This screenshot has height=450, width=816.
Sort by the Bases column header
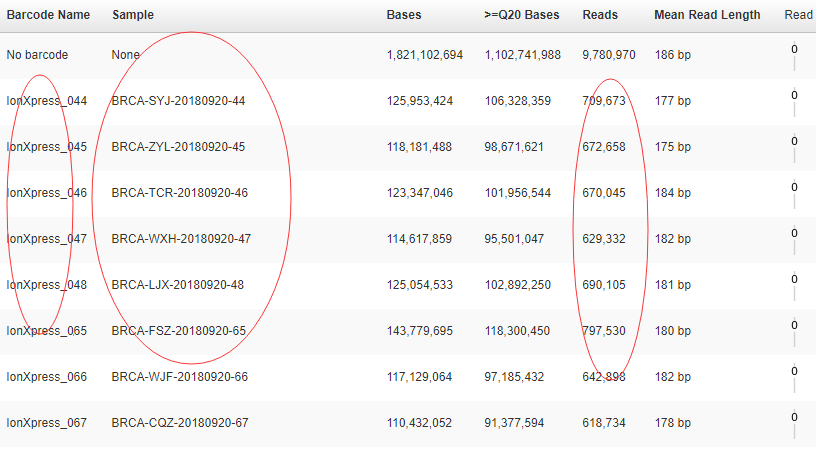tap(404, 15)
